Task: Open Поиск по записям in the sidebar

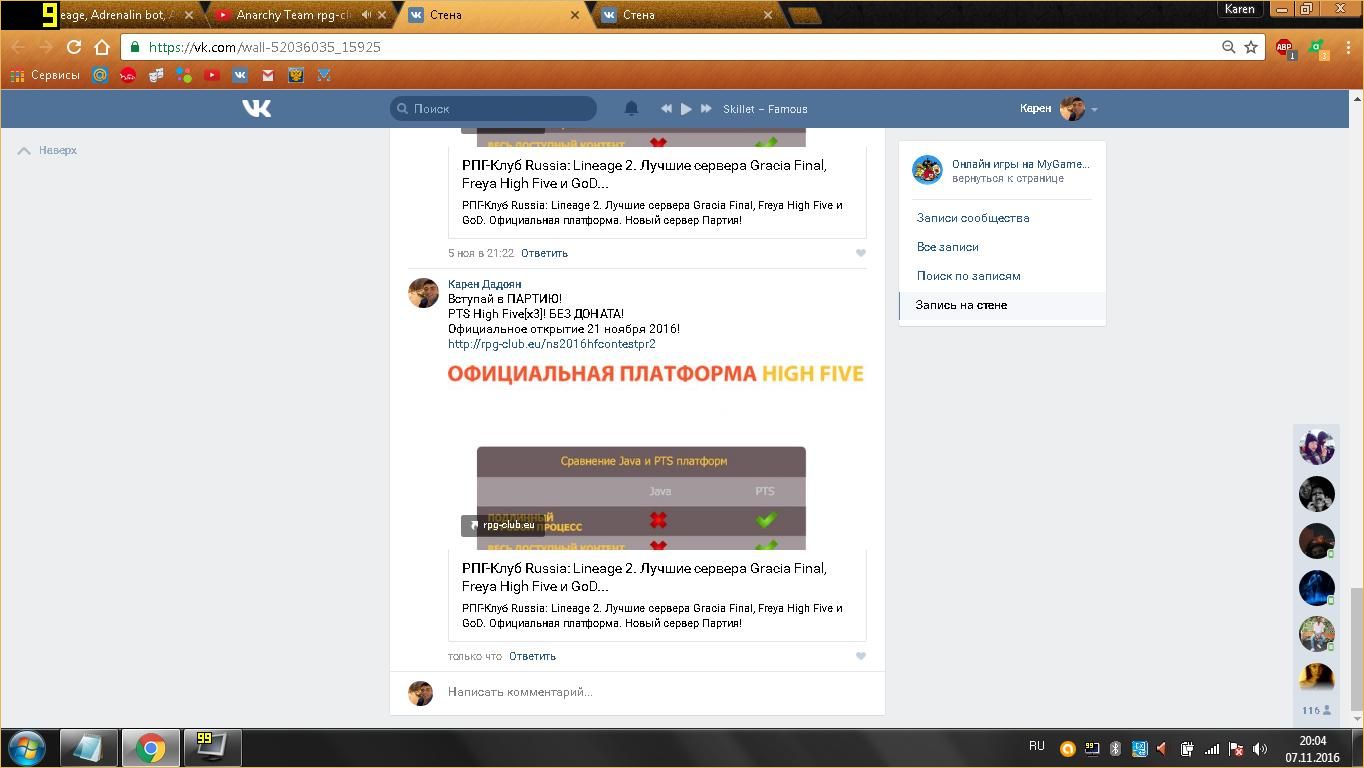Action: 968,276
